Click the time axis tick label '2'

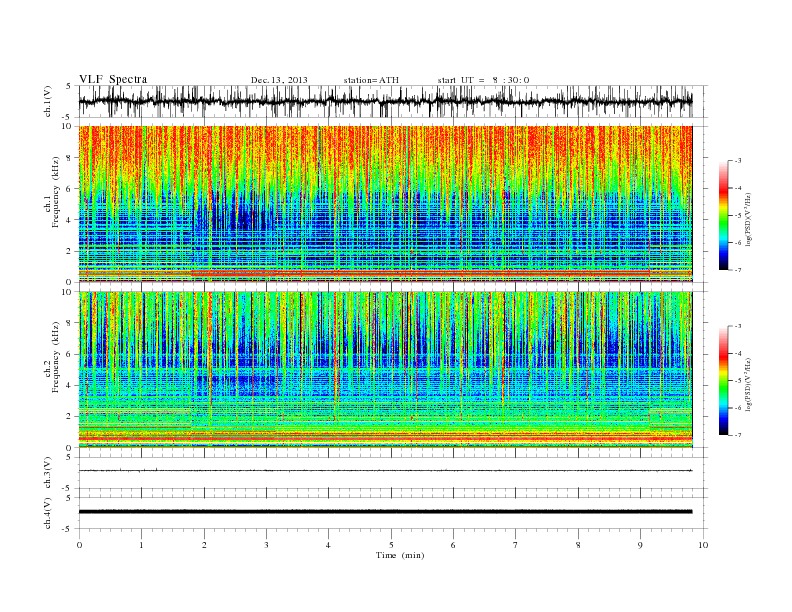click(x=204, y=545)
